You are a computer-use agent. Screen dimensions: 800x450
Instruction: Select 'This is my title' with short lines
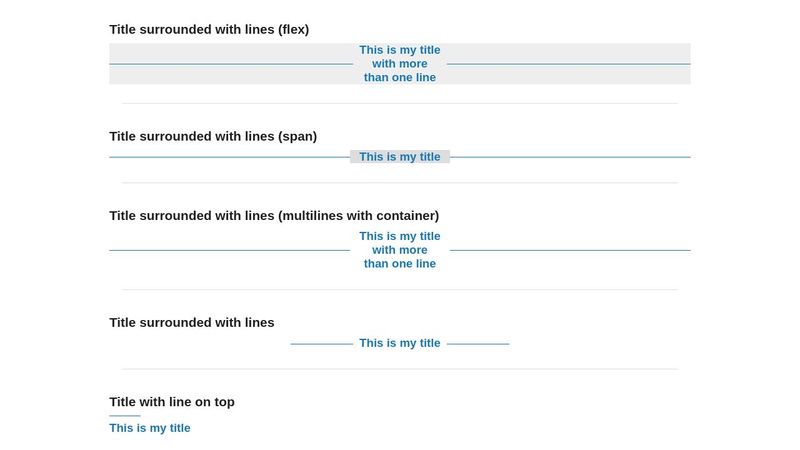tap(399, 343)
